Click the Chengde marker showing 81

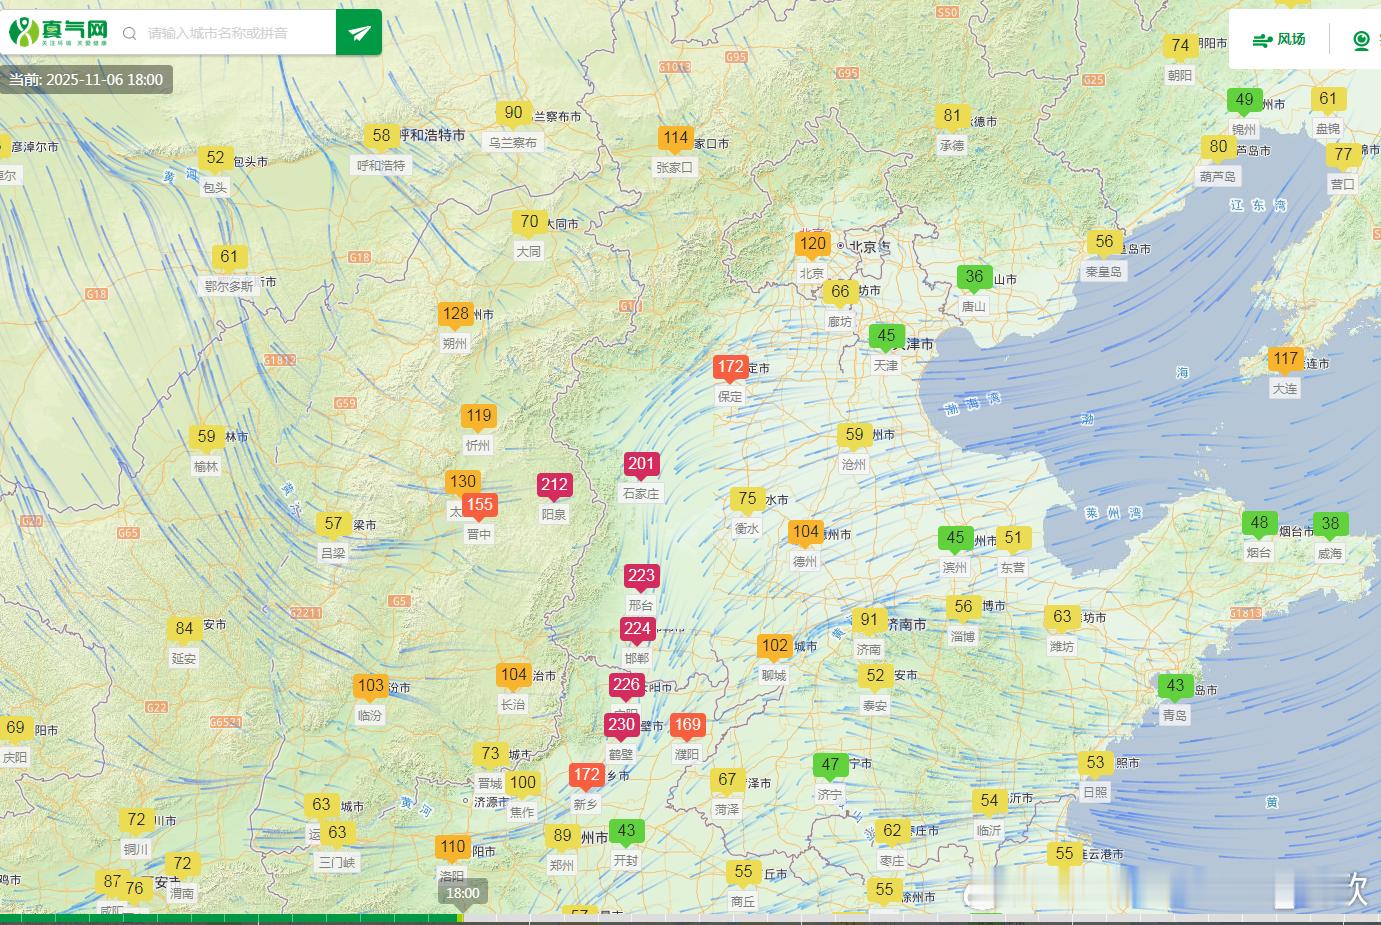tap(952, 116)
